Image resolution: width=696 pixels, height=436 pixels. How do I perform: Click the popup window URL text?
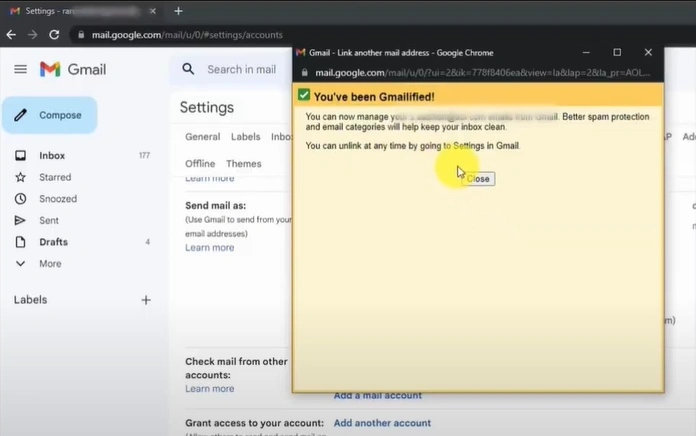coord(483,72)
